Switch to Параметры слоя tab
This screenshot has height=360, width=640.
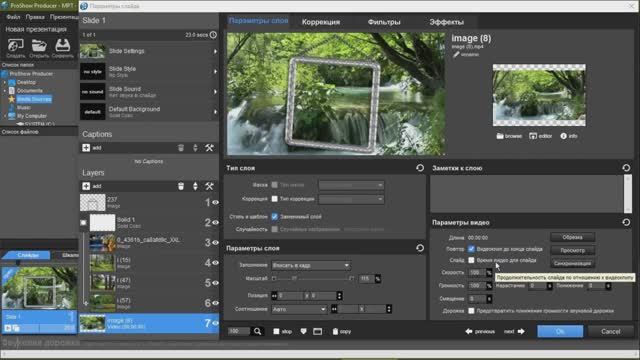(x=258, y=20)
